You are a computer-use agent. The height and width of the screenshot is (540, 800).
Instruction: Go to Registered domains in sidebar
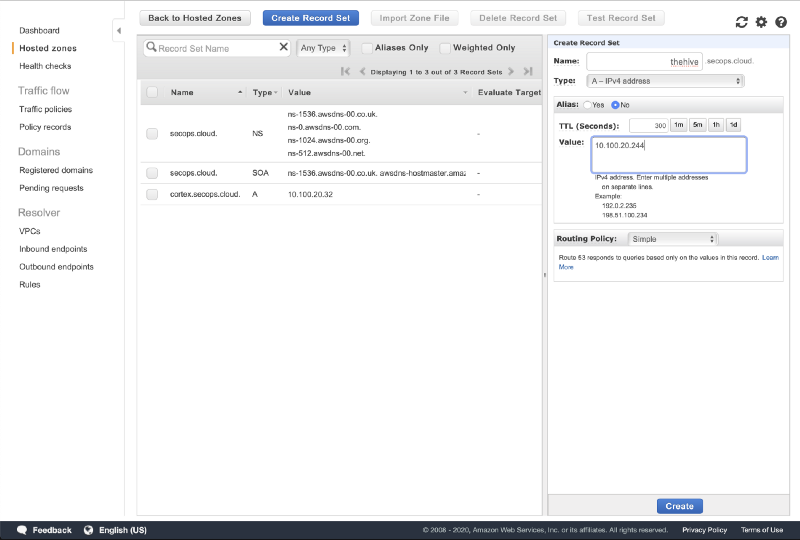click(x=56, y=170)
